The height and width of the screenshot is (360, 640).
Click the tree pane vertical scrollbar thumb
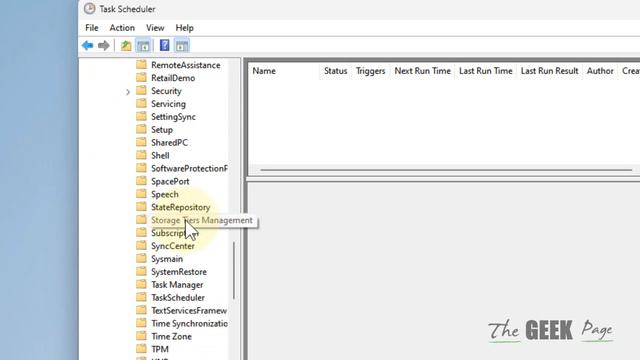(234, 270)
